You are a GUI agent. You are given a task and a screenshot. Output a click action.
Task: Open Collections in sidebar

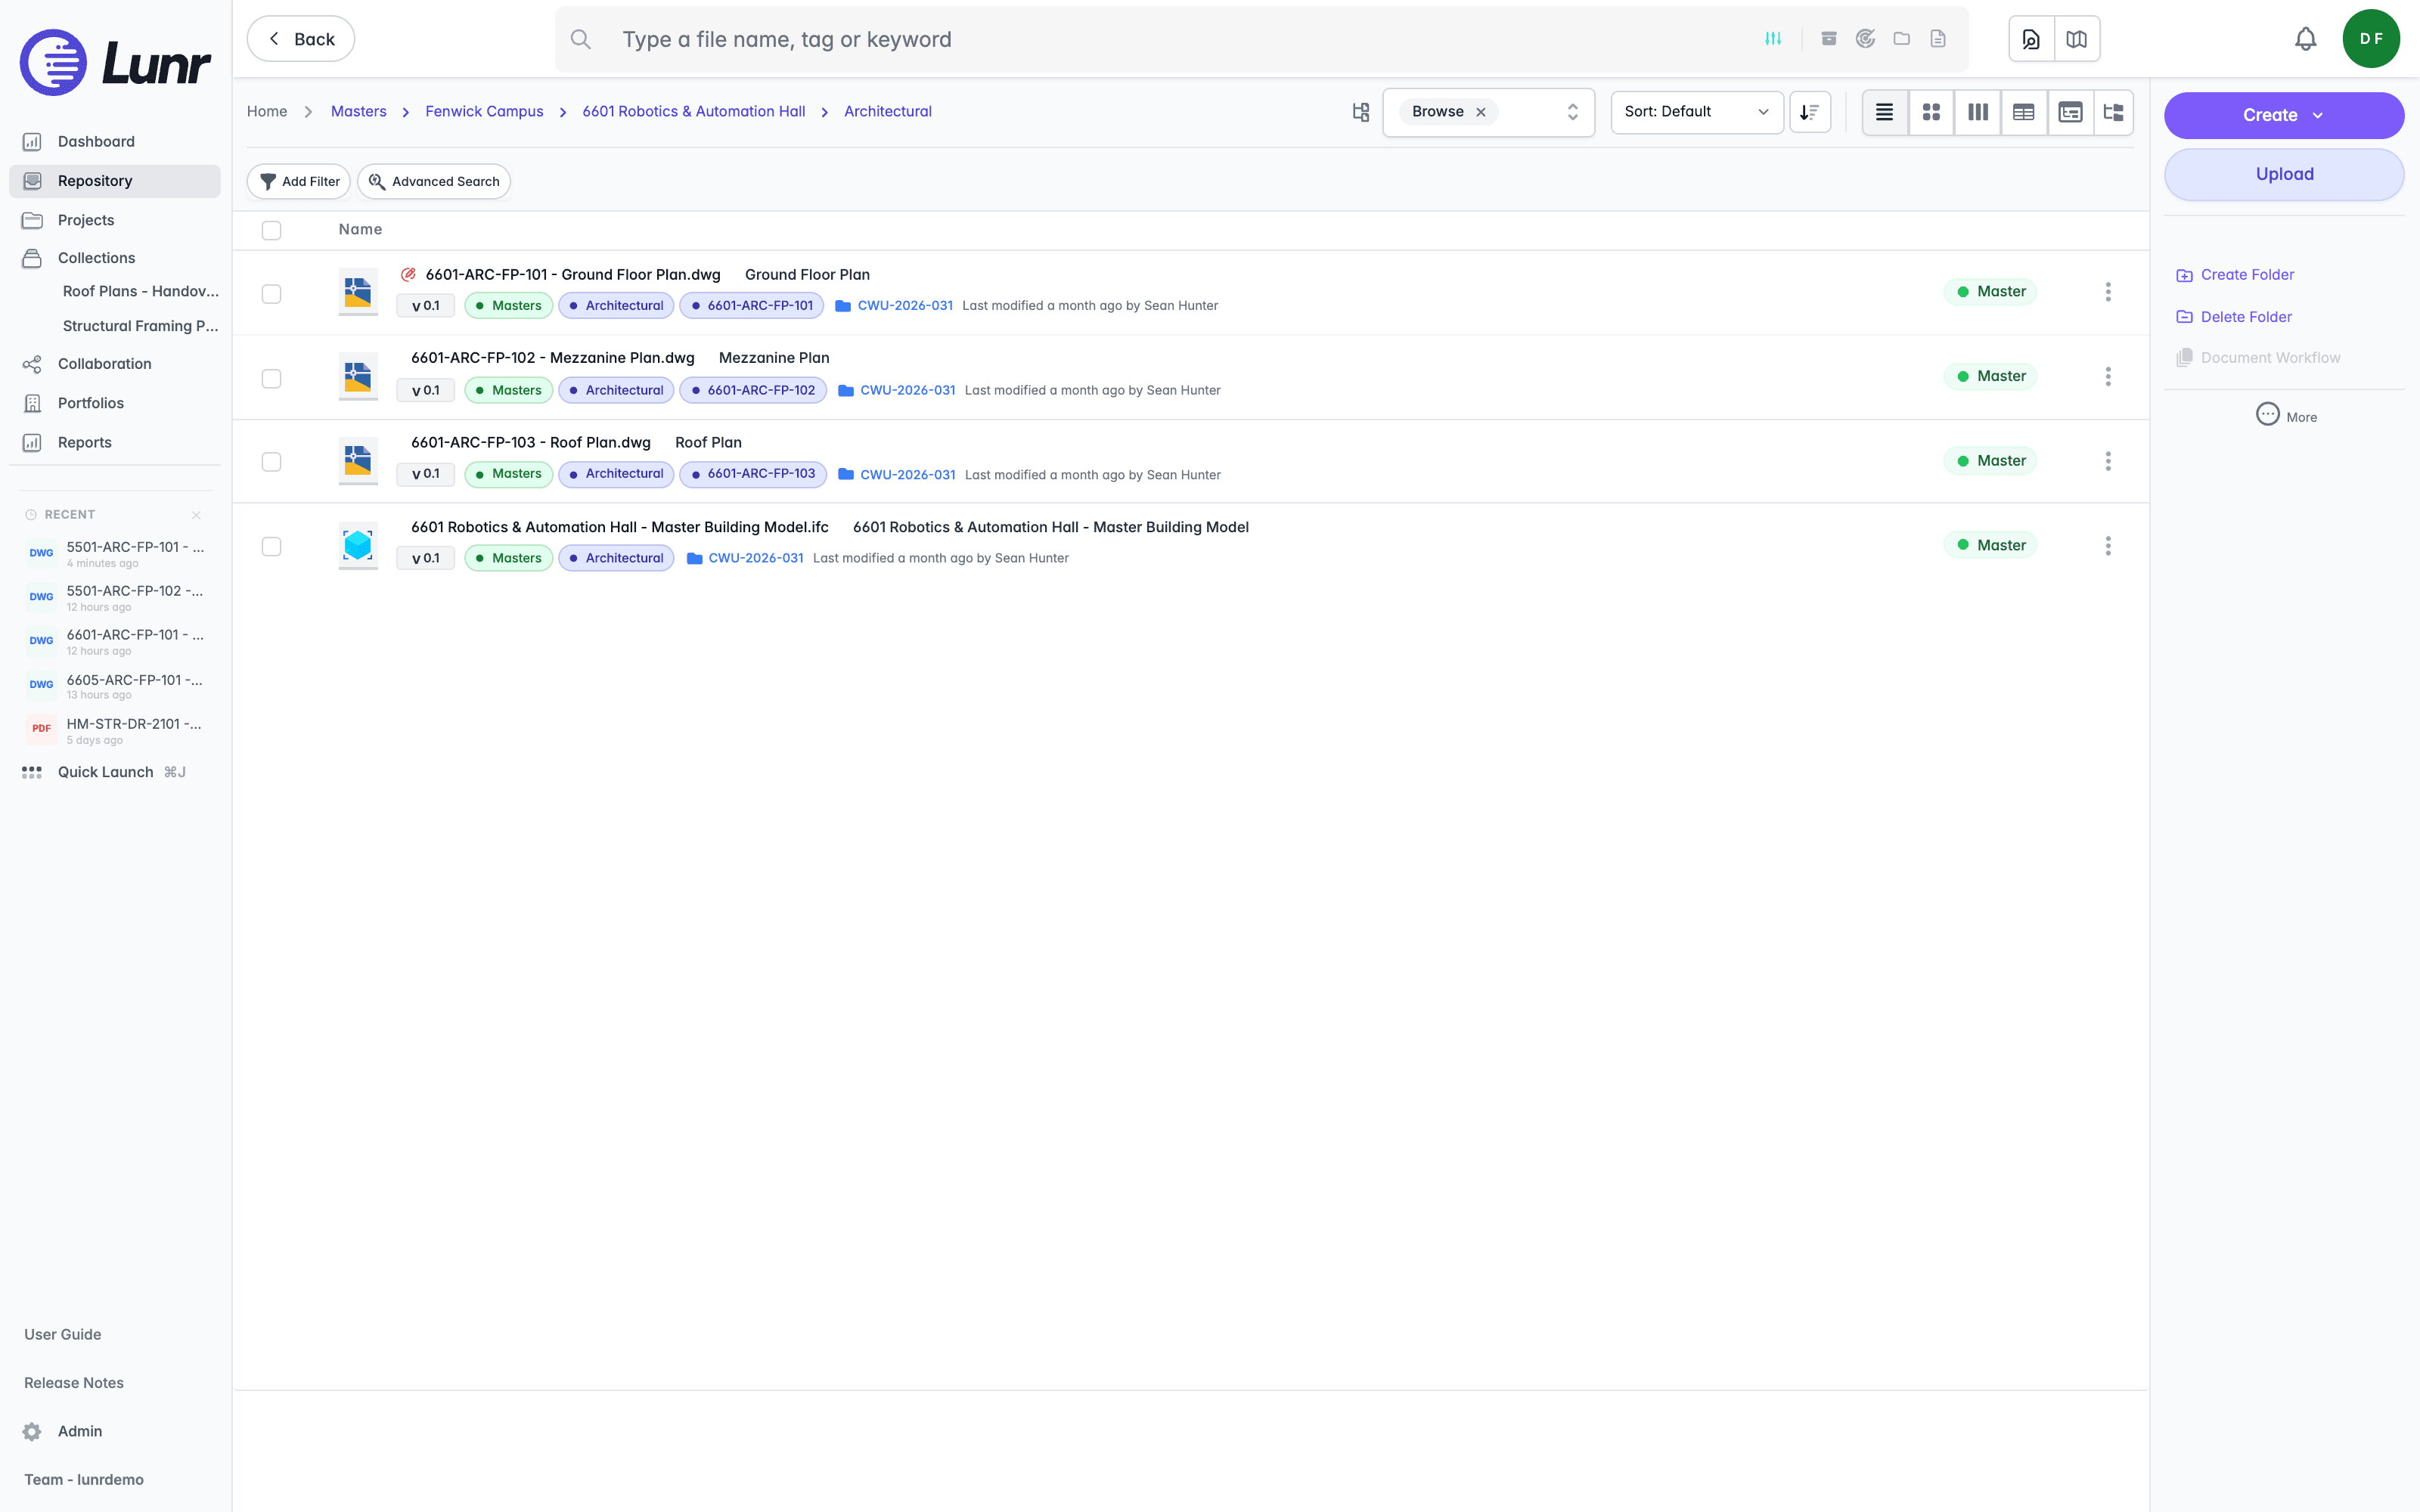(x=115, y=258)
